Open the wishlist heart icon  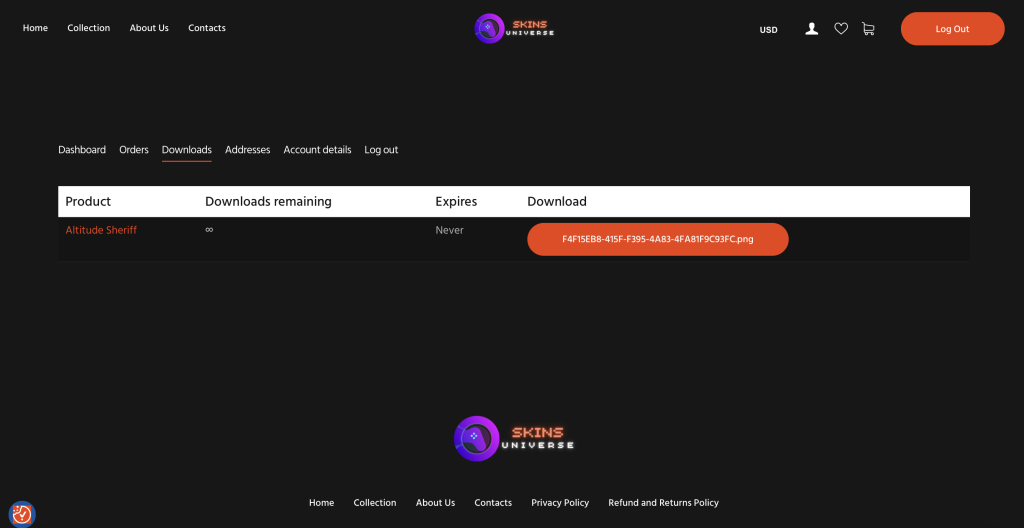point(841,29)
